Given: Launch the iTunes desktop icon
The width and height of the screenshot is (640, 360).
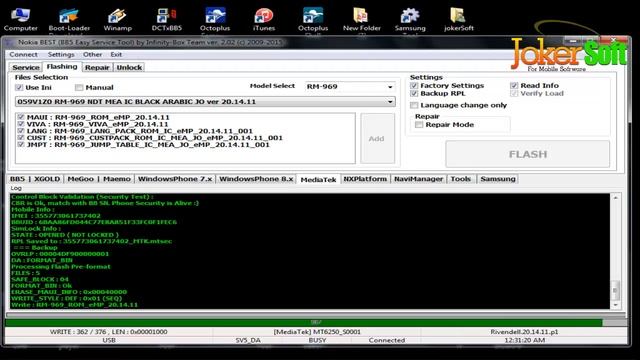Looking at the screenshot, I should 264,19.
